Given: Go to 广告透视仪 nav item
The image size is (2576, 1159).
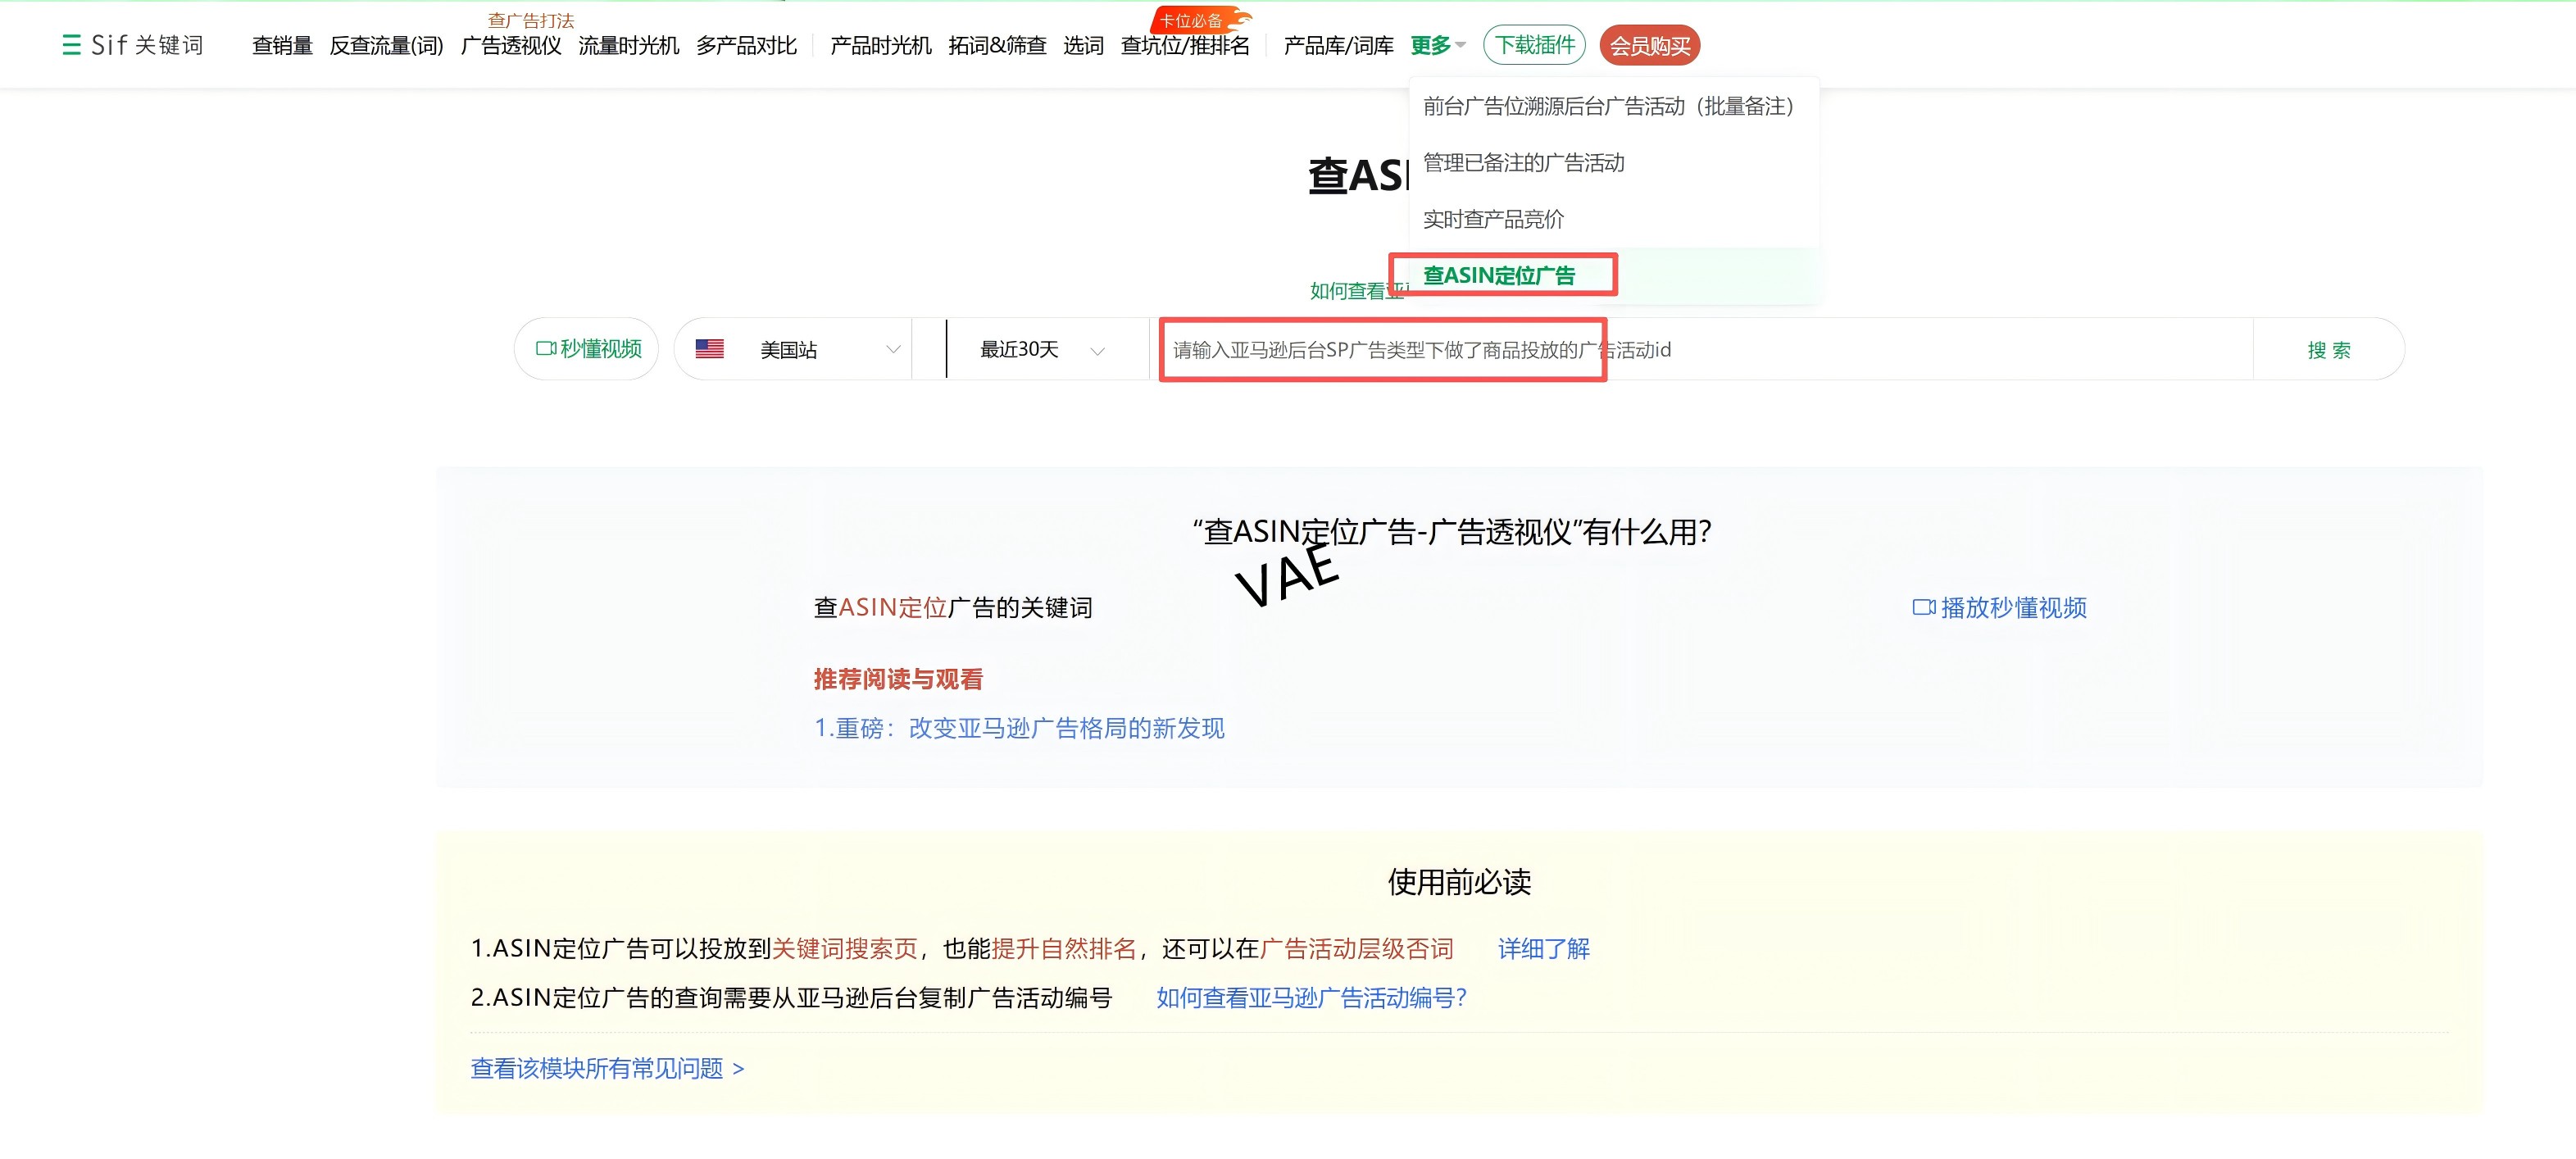Looking at the screenshot, I should click(x=510, y=46).
